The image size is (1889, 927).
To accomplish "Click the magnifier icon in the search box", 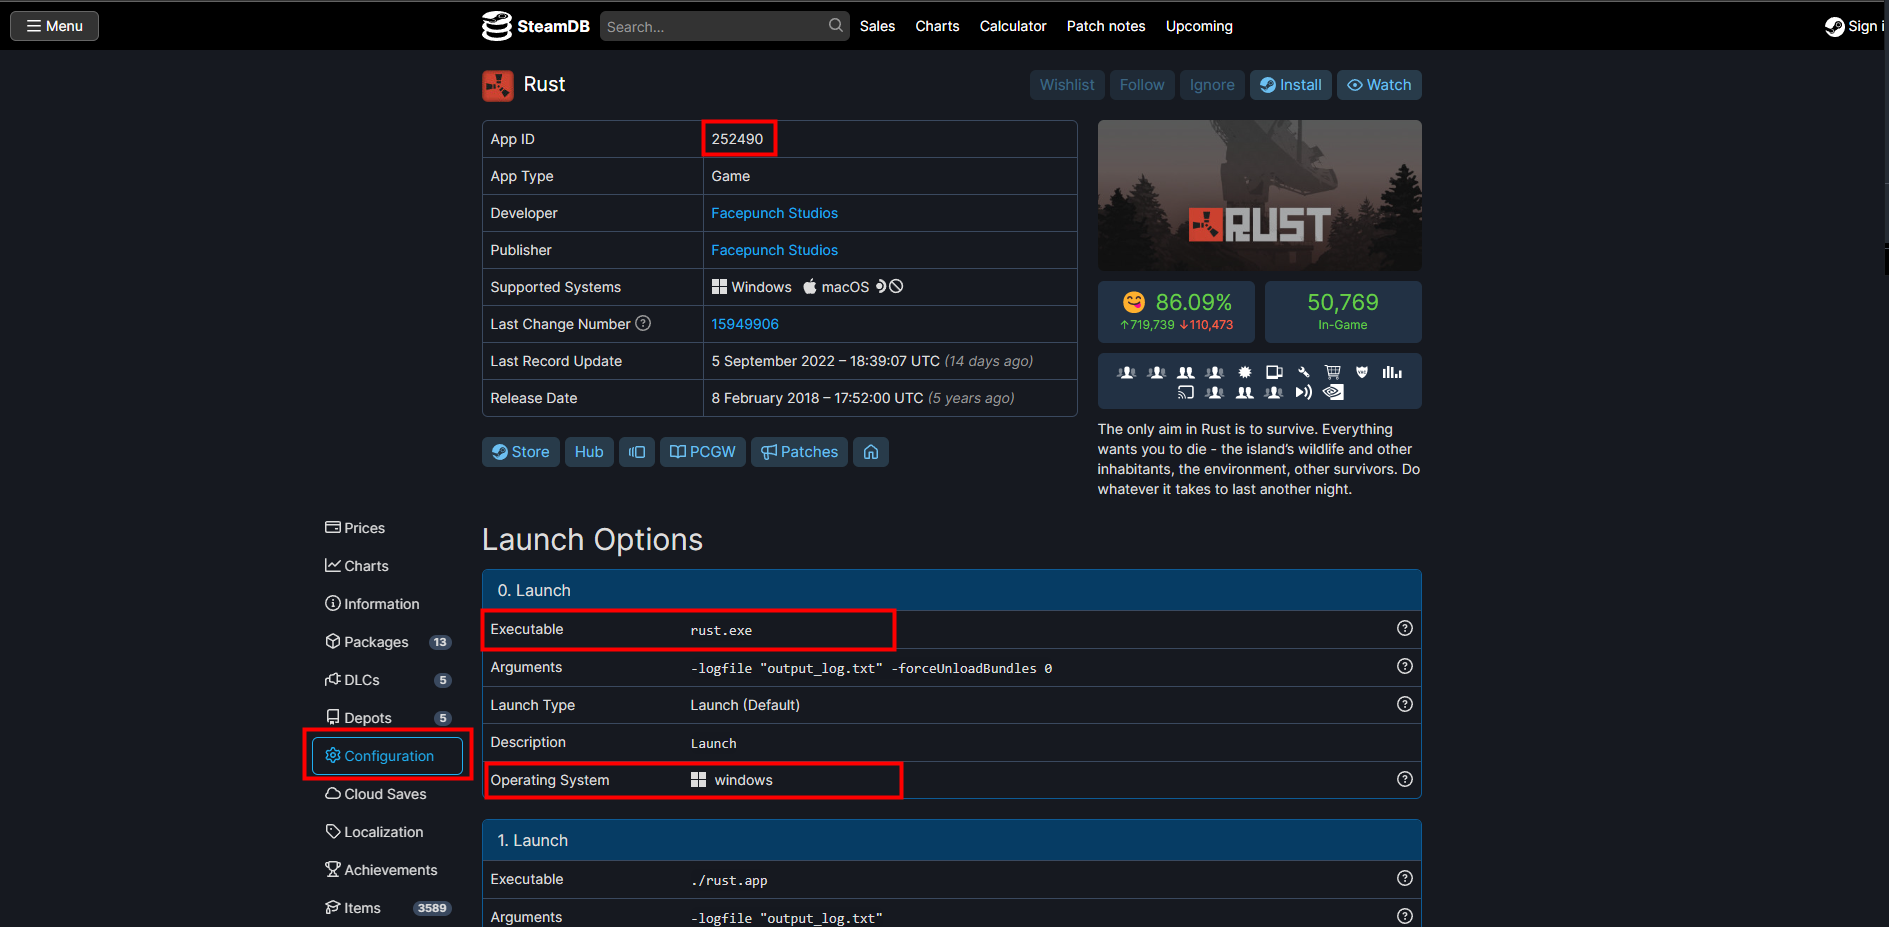I will point(836,26).
